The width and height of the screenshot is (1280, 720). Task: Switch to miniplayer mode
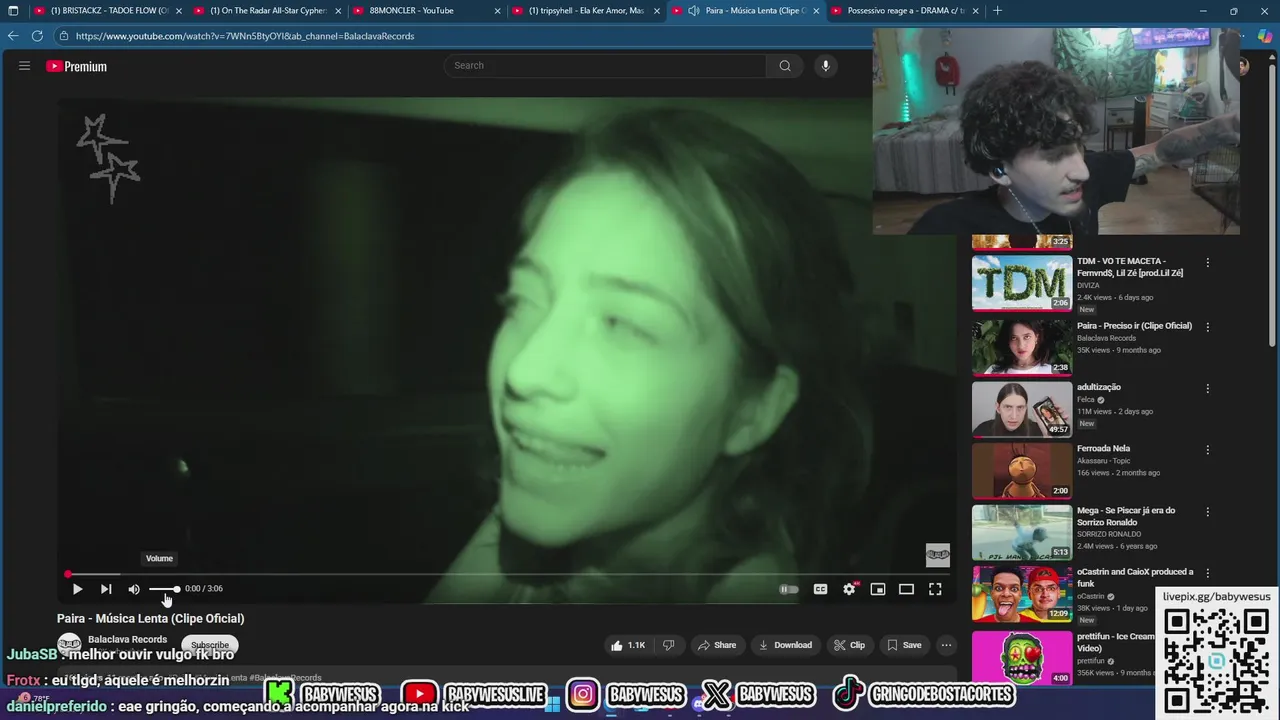pos(878,589)
